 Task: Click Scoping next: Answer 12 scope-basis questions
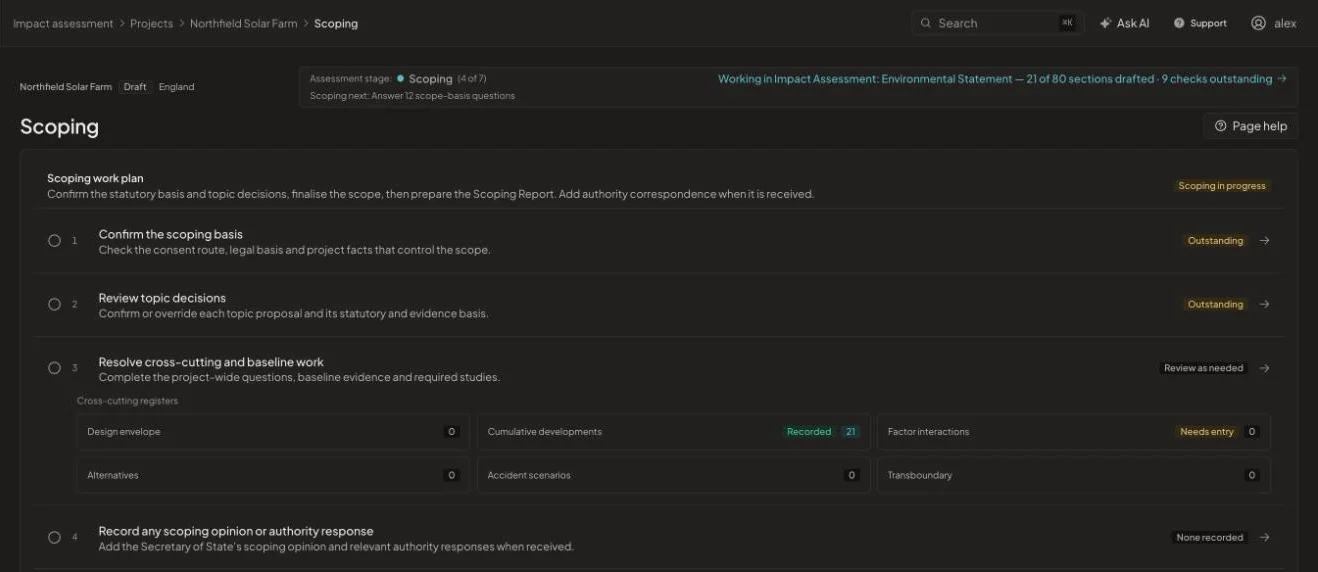pyautogui.click(x=412, y=96)
